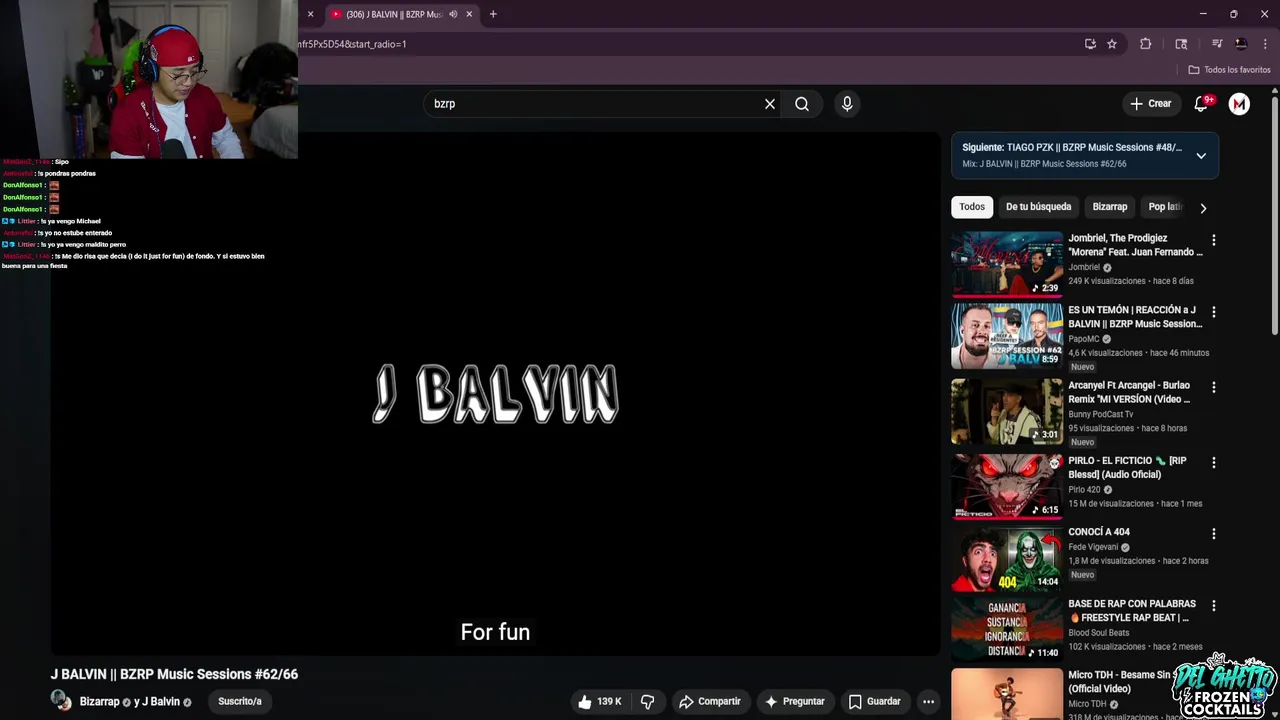
Task: Dislike the video with thumbs down
Action: tap(647, 702)
